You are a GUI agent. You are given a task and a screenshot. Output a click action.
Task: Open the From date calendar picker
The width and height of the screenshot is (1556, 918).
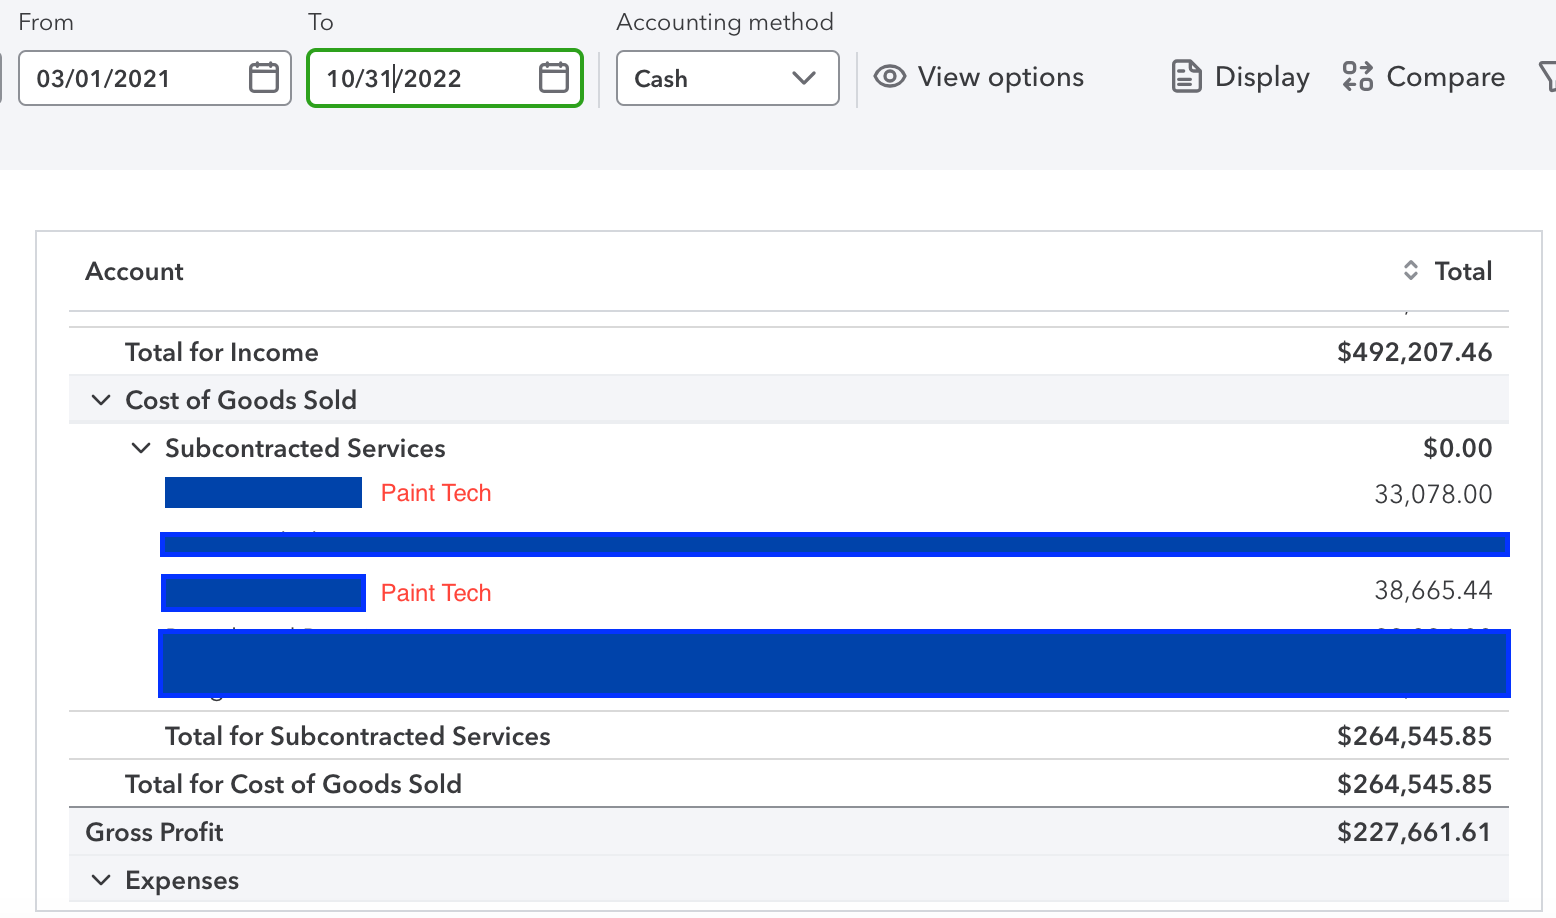(264, 77)
